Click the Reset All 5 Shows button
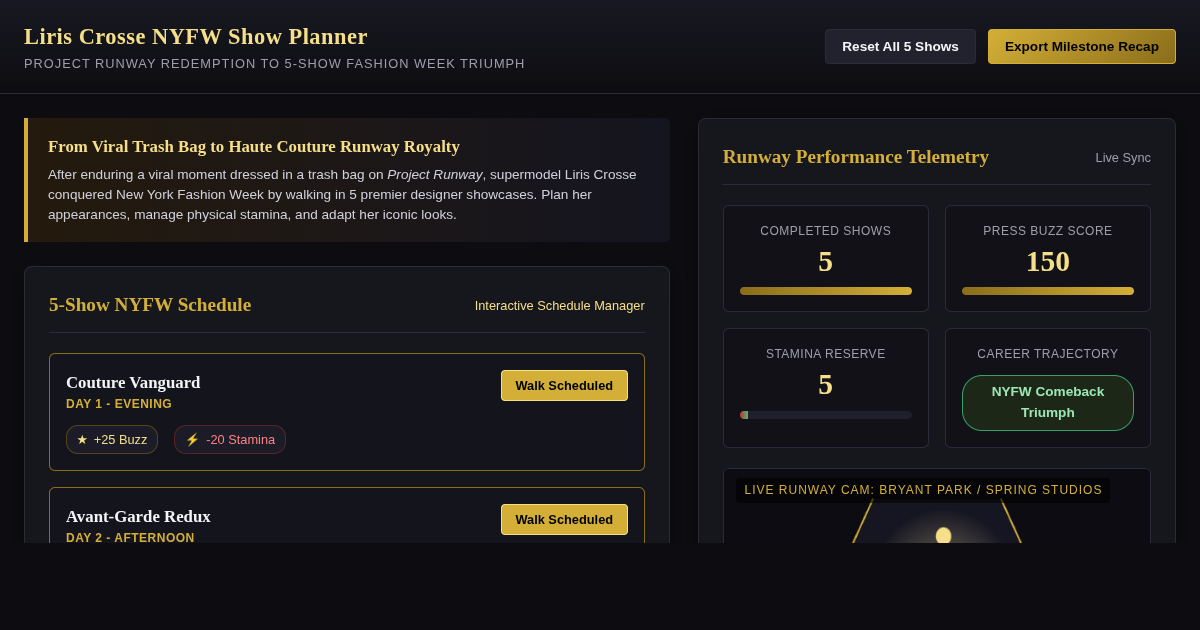This screenshot has height=630, width=1200. [x=900, y=46]
